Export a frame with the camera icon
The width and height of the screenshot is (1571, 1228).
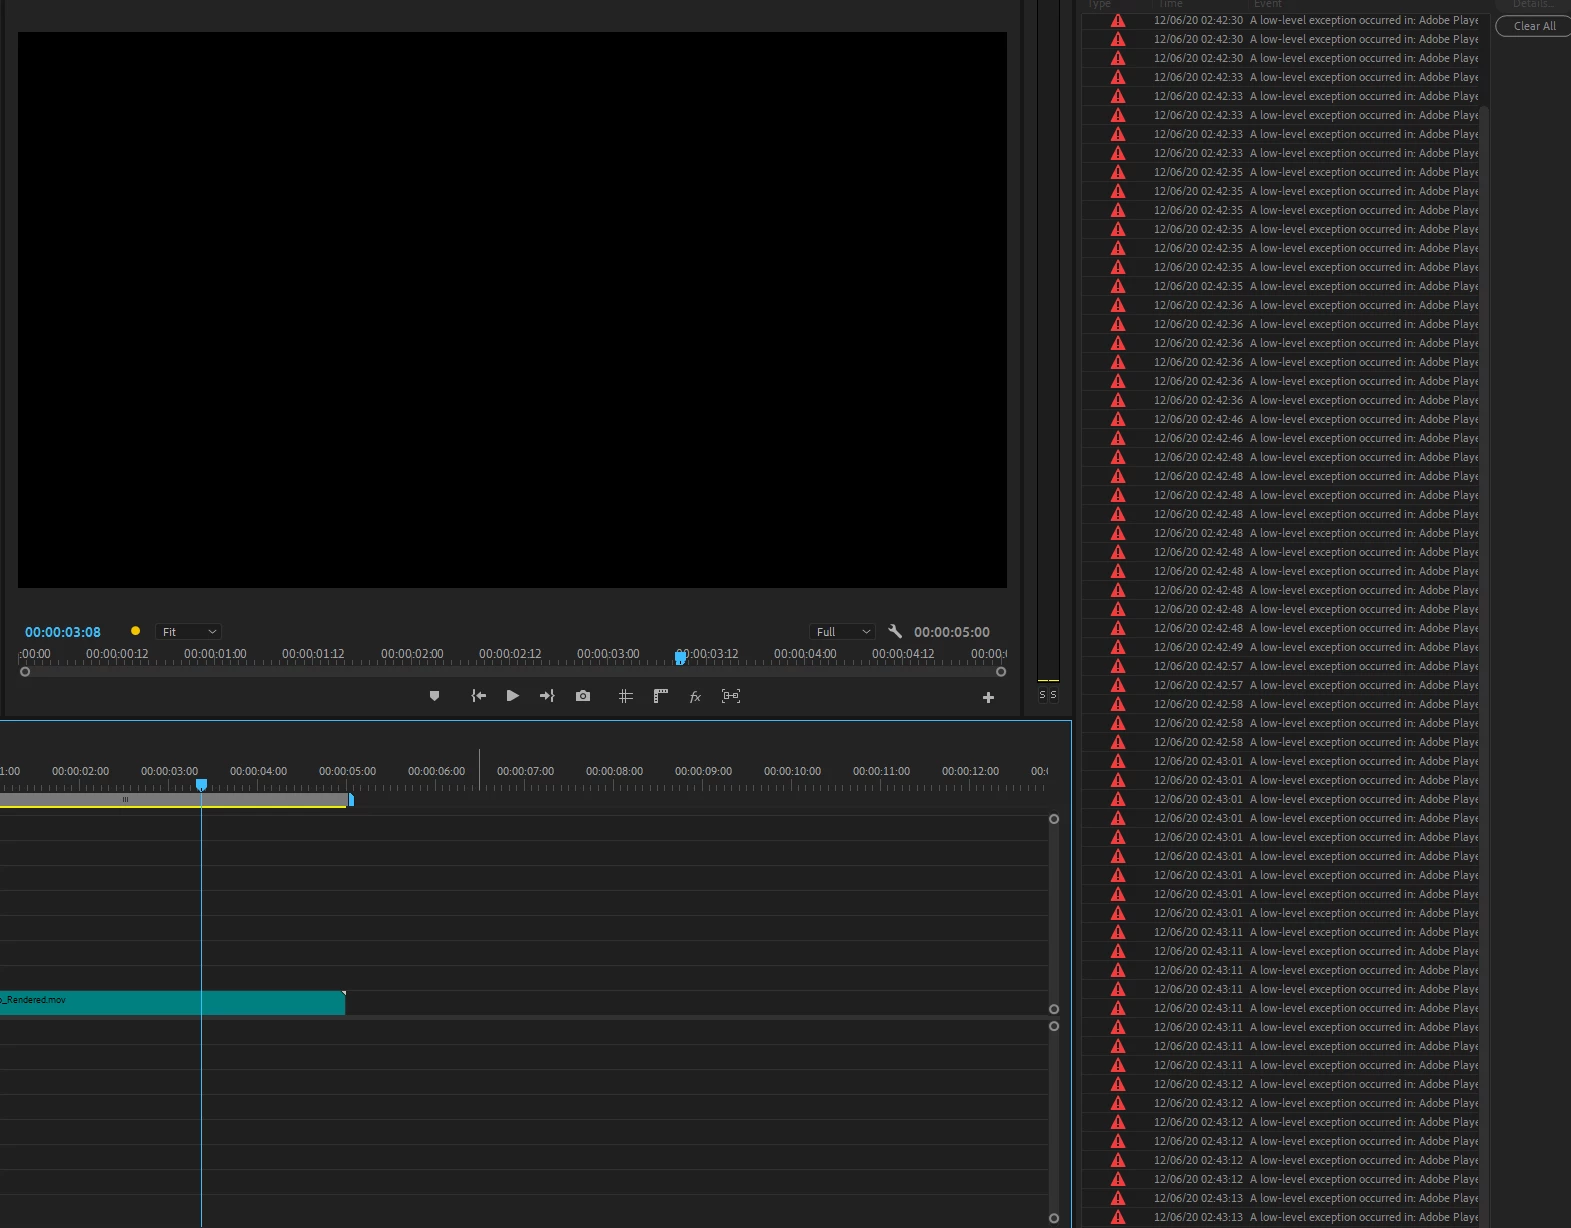(x=583, y=696)
